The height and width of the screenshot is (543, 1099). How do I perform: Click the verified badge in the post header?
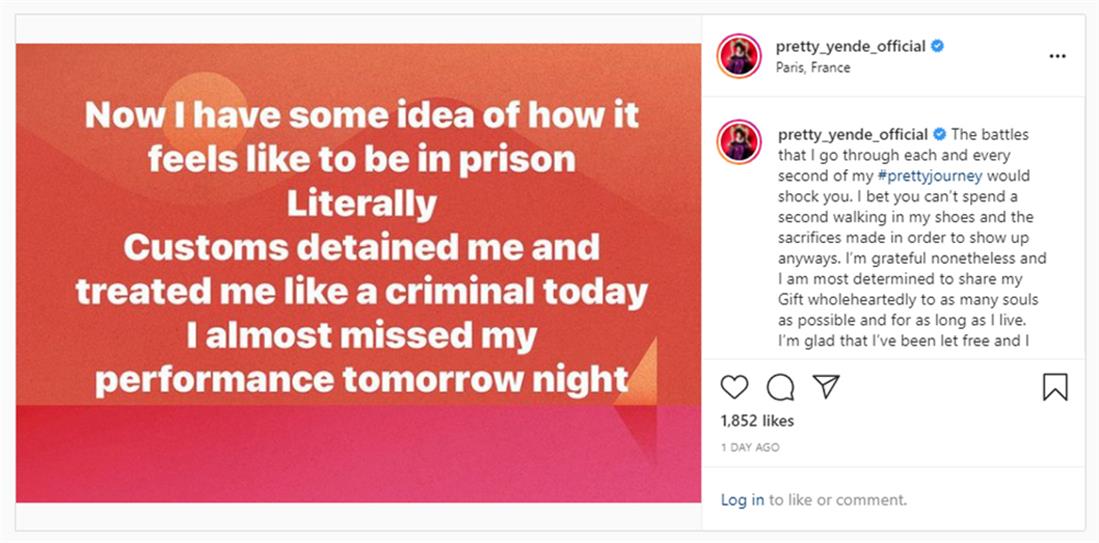(938, 46)
